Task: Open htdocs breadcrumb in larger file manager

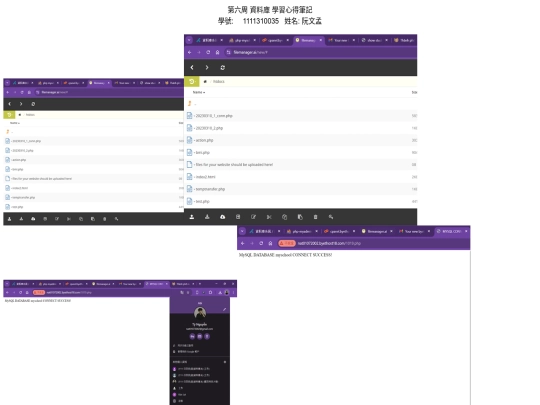Action: click(219, 82)
